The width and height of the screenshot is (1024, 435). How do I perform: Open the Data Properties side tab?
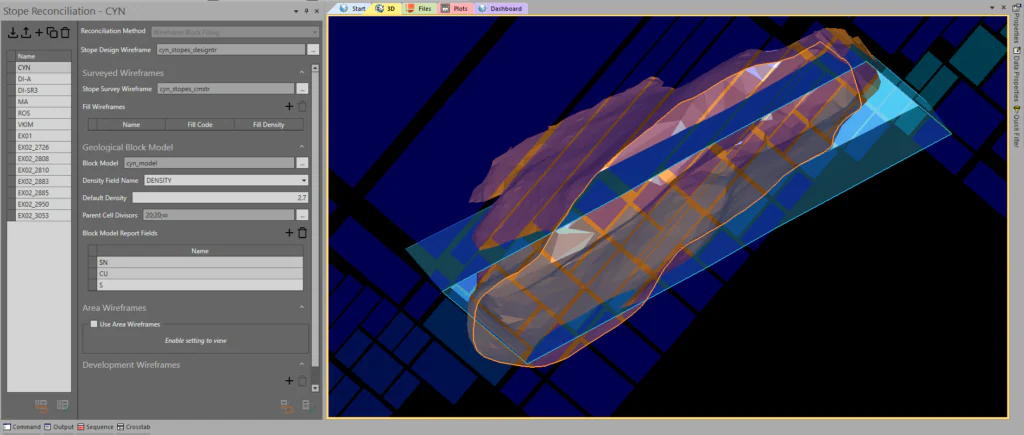pos(1016,73)
